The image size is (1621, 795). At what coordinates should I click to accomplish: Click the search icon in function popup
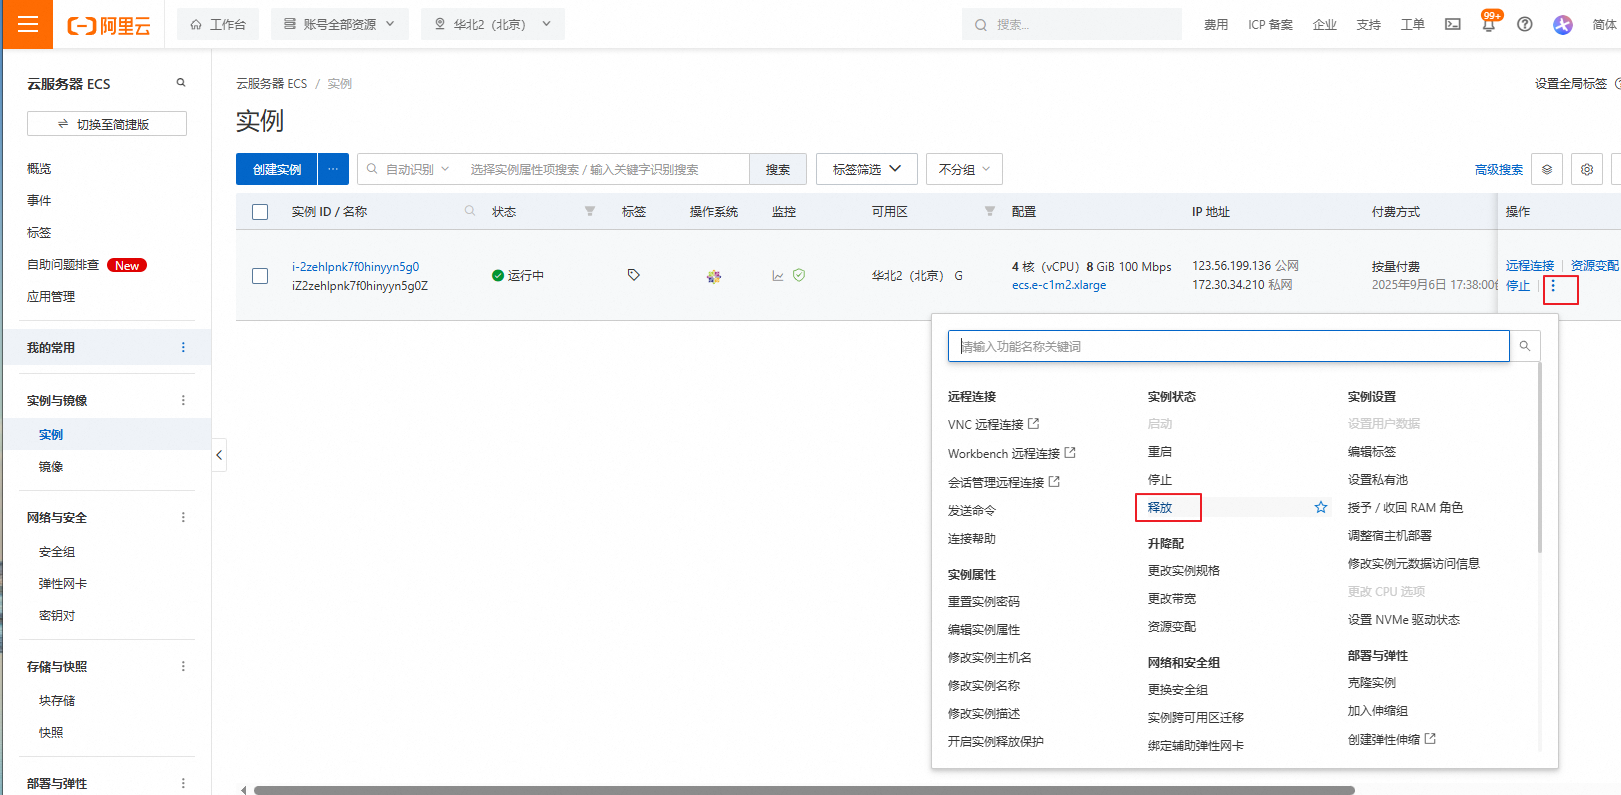pos(1525,346)
